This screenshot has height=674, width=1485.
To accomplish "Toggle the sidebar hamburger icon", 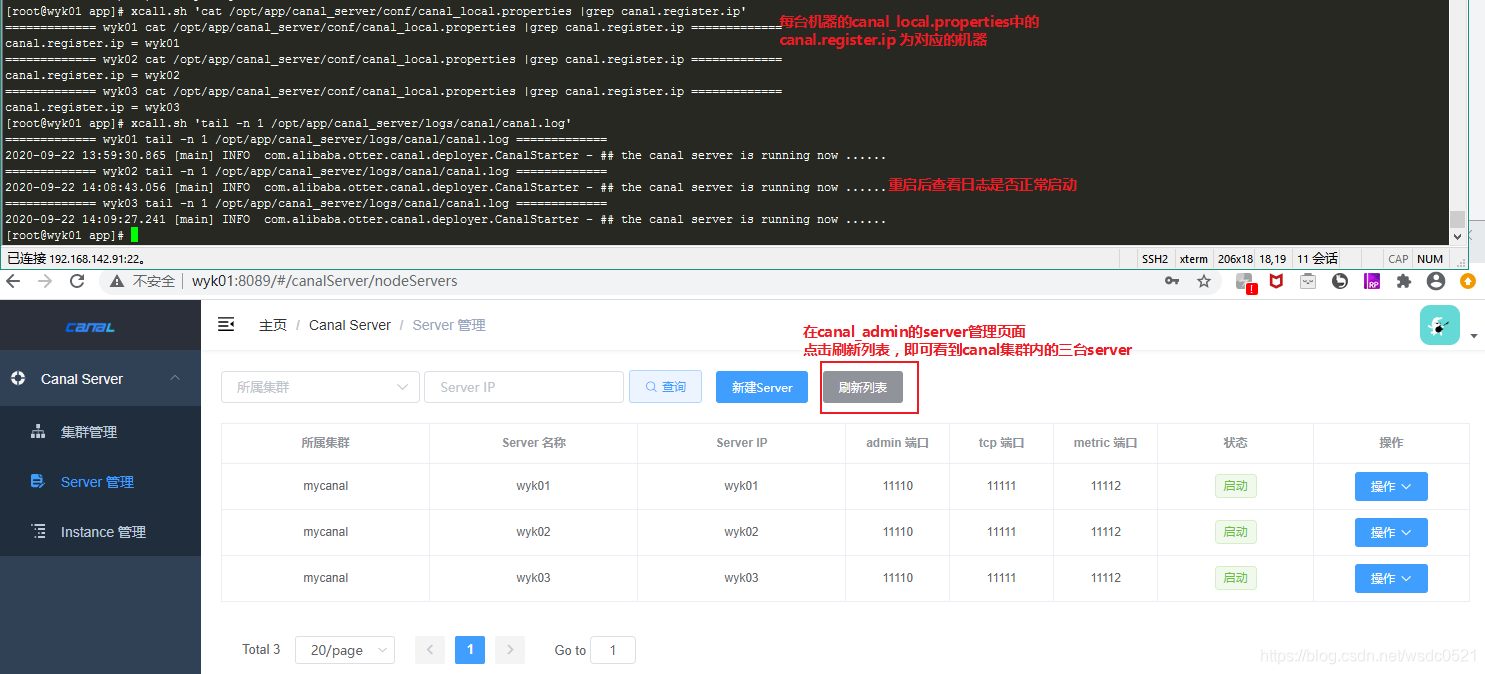I will [x=226, y=324].
